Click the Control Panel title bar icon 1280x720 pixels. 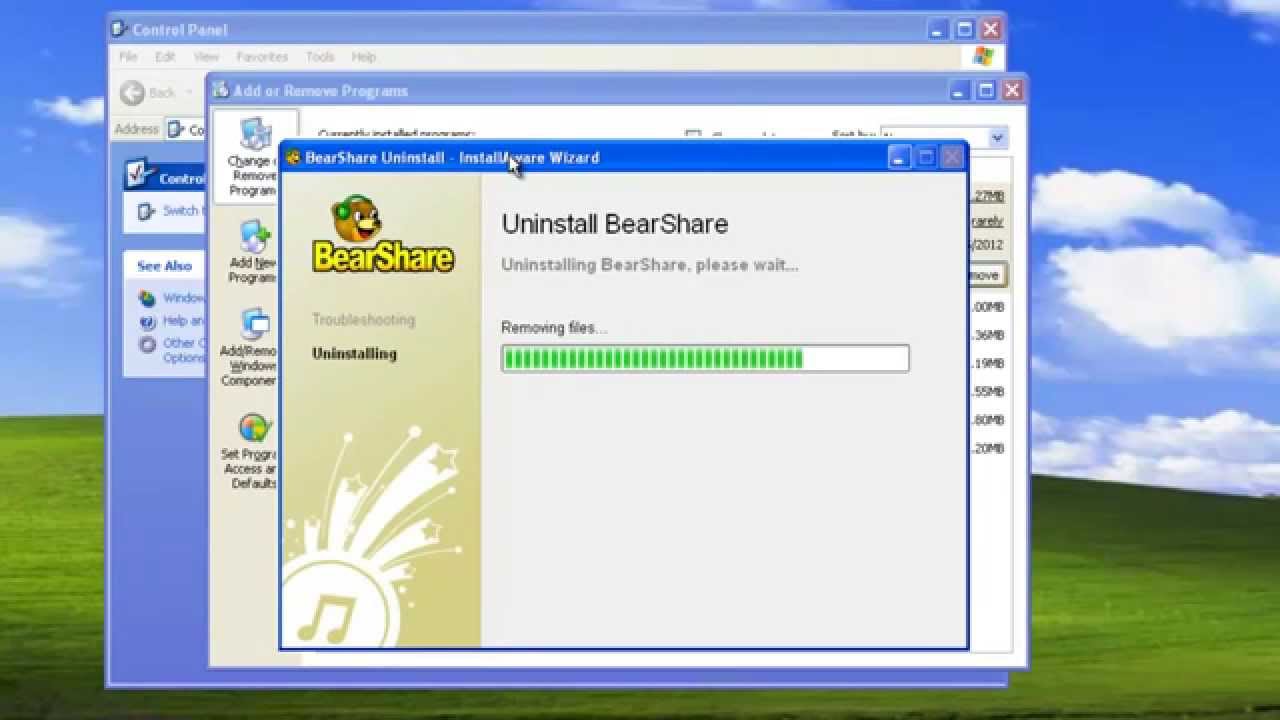click(x=120, y=29)
